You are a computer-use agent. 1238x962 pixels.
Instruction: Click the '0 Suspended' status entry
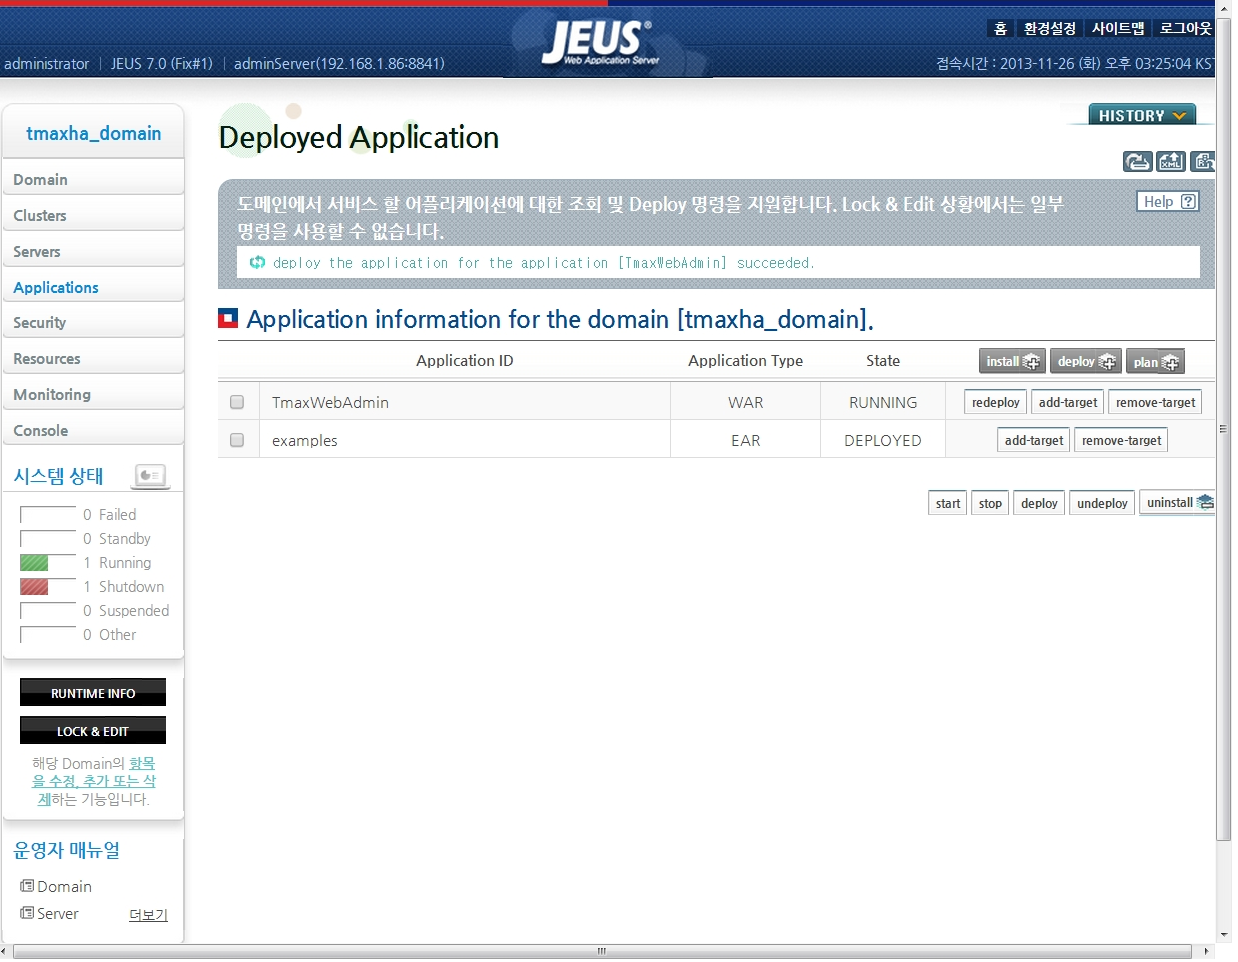(126, 611)
